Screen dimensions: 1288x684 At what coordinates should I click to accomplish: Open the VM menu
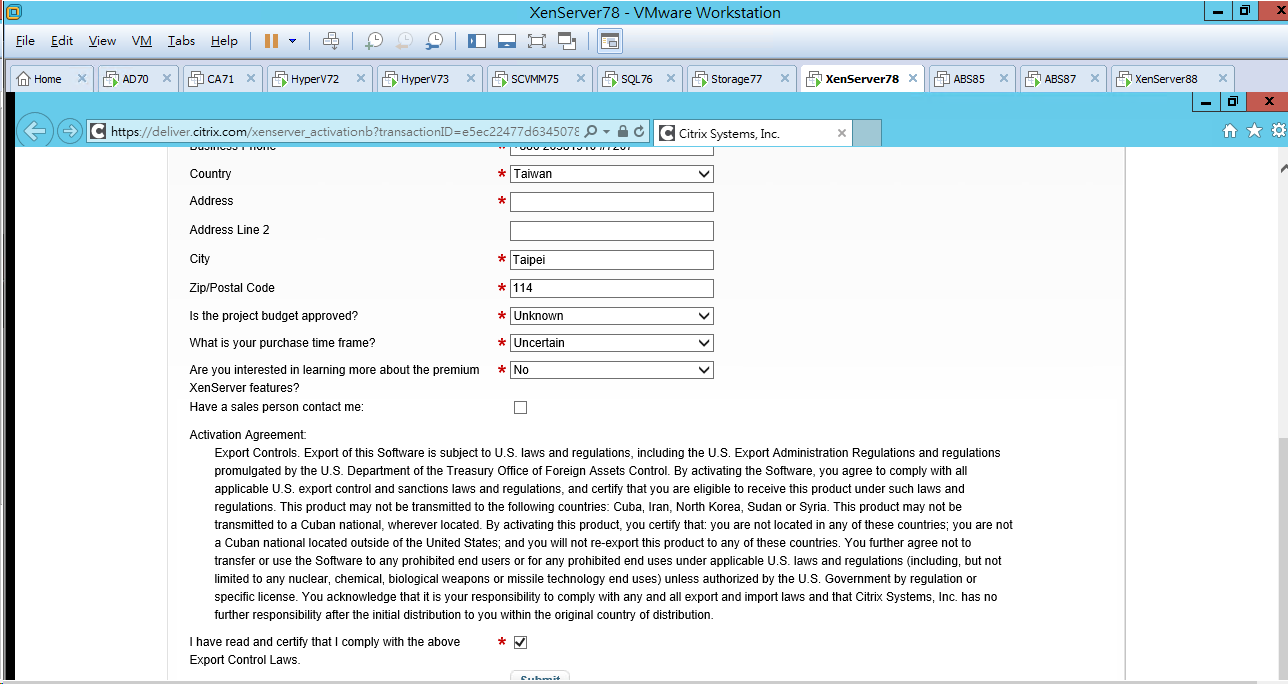142,41
